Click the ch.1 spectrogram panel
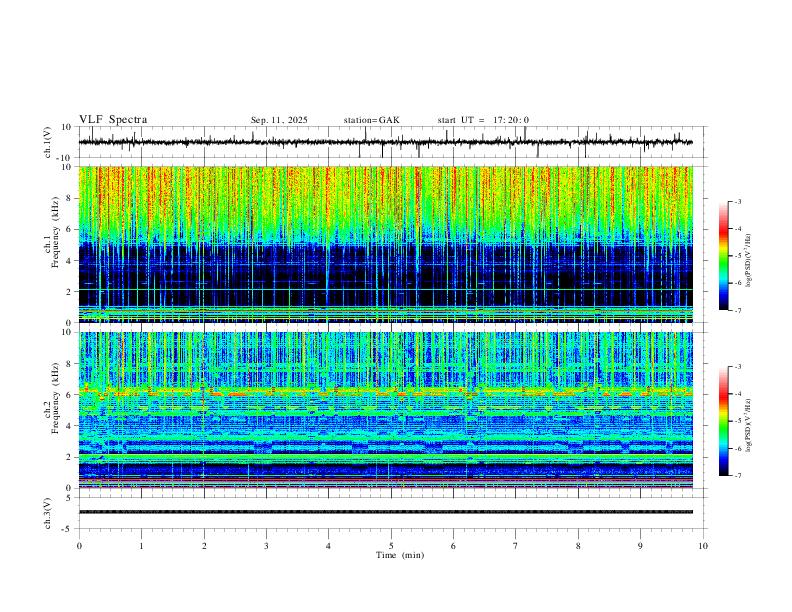This screenshot has width=792, height=612. 385,244
